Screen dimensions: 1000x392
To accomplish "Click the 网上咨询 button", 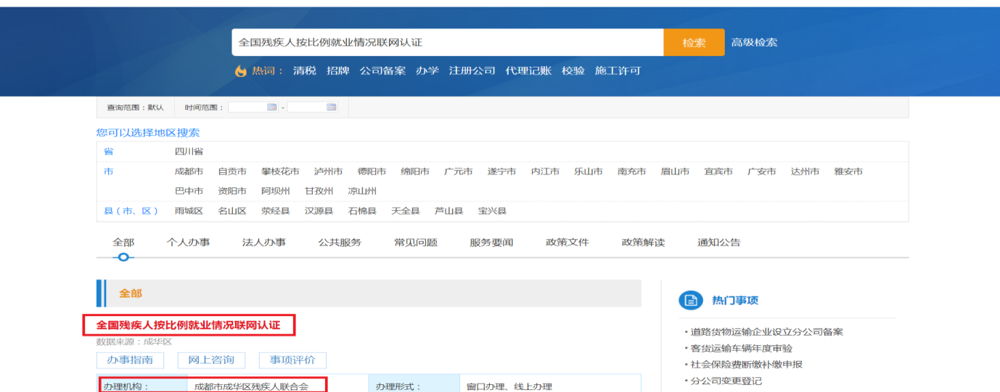I will pyautogui.click(x=211, y=360).
